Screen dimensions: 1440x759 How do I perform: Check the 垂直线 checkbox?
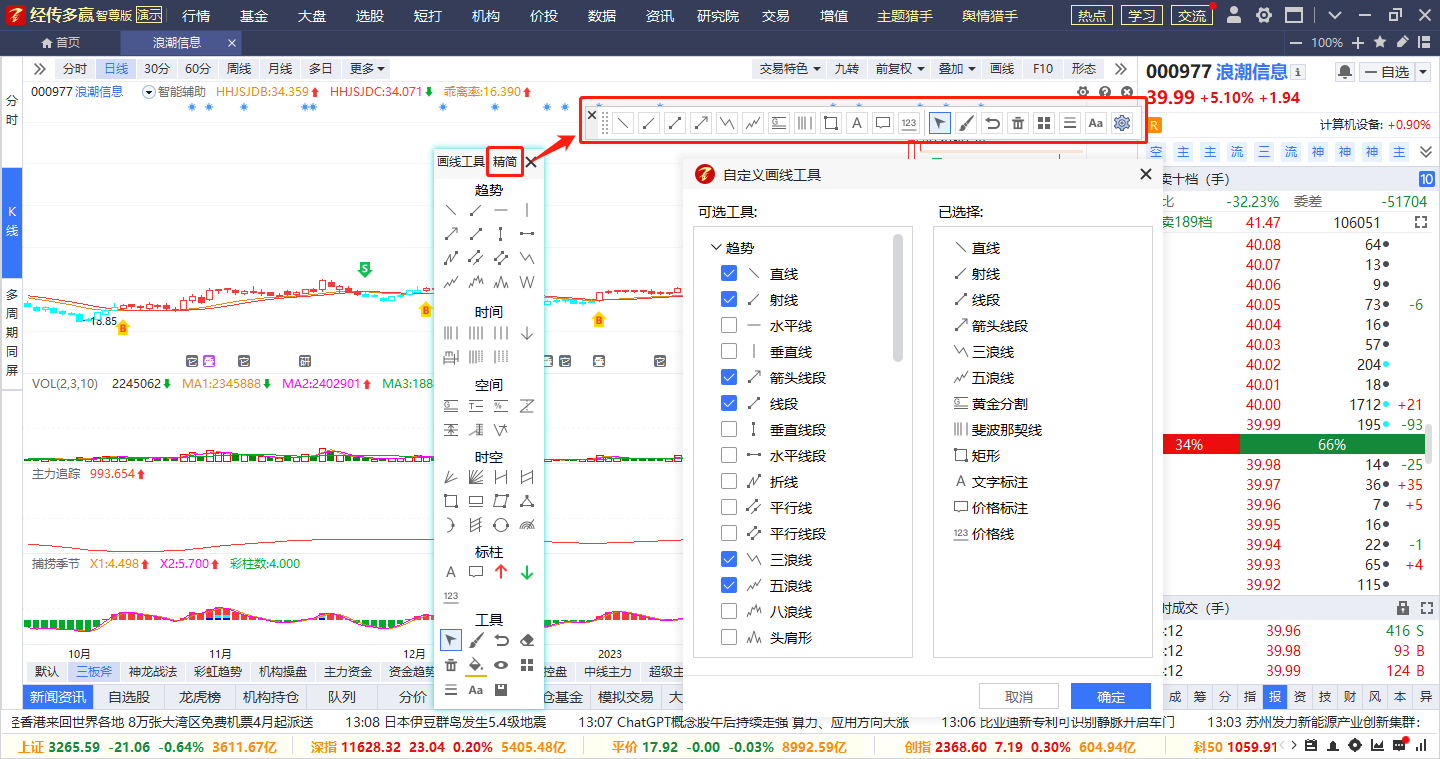pos(729,351)
